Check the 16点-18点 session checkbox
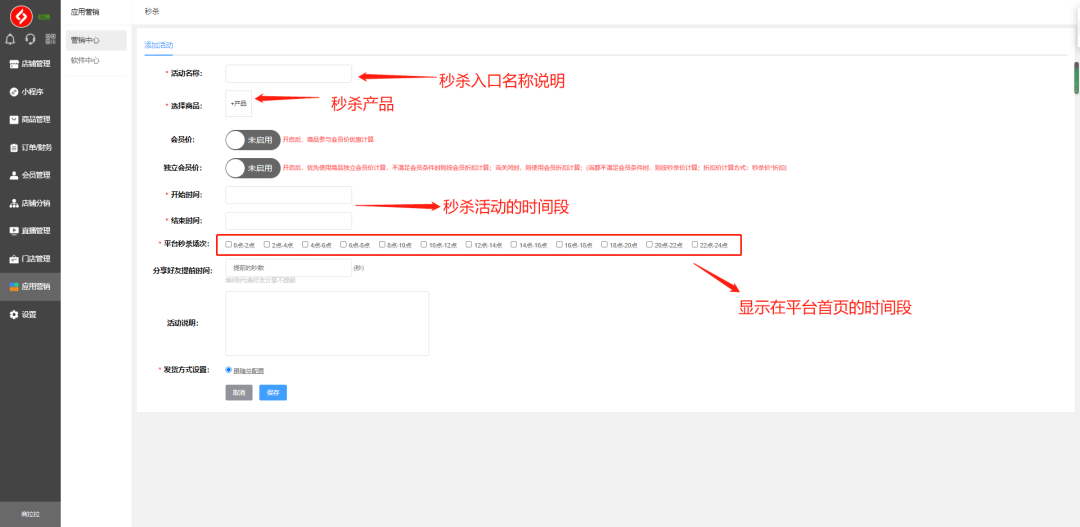The height and width of the screenshot is (527, 1080). [559, 245]
